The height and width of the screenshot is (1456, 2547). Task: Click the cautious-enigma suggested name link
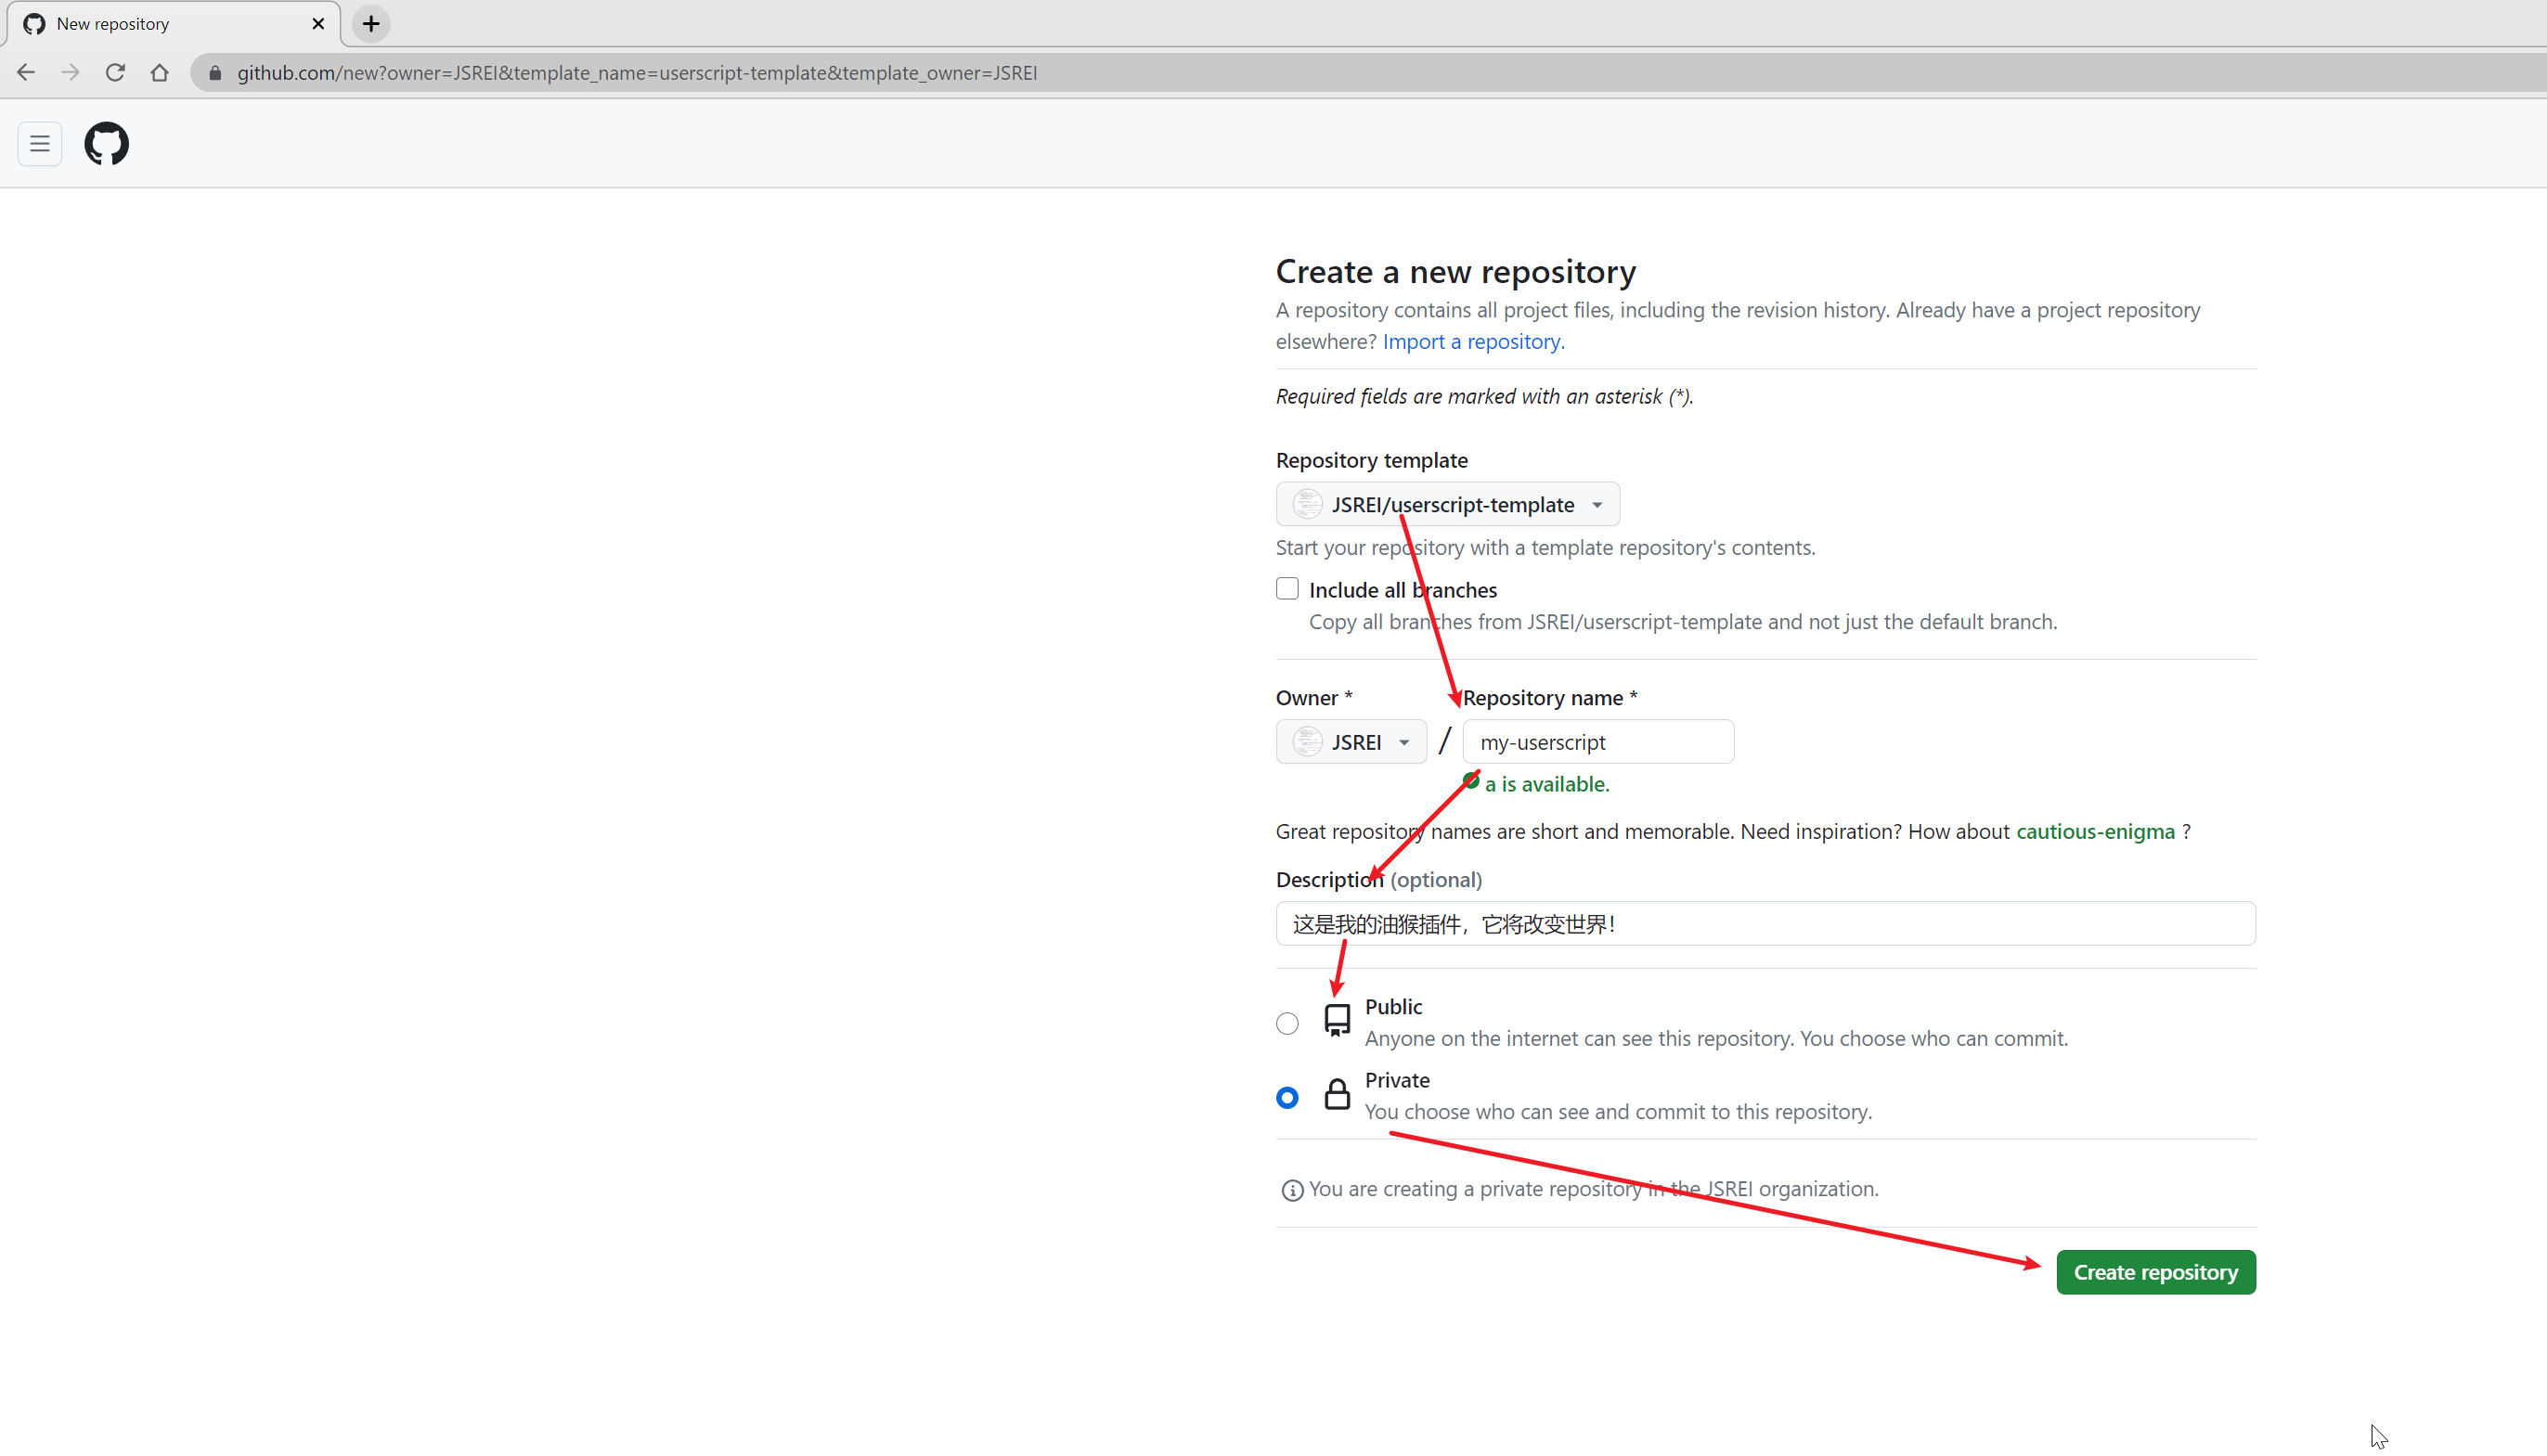(x=2096, y=831)
